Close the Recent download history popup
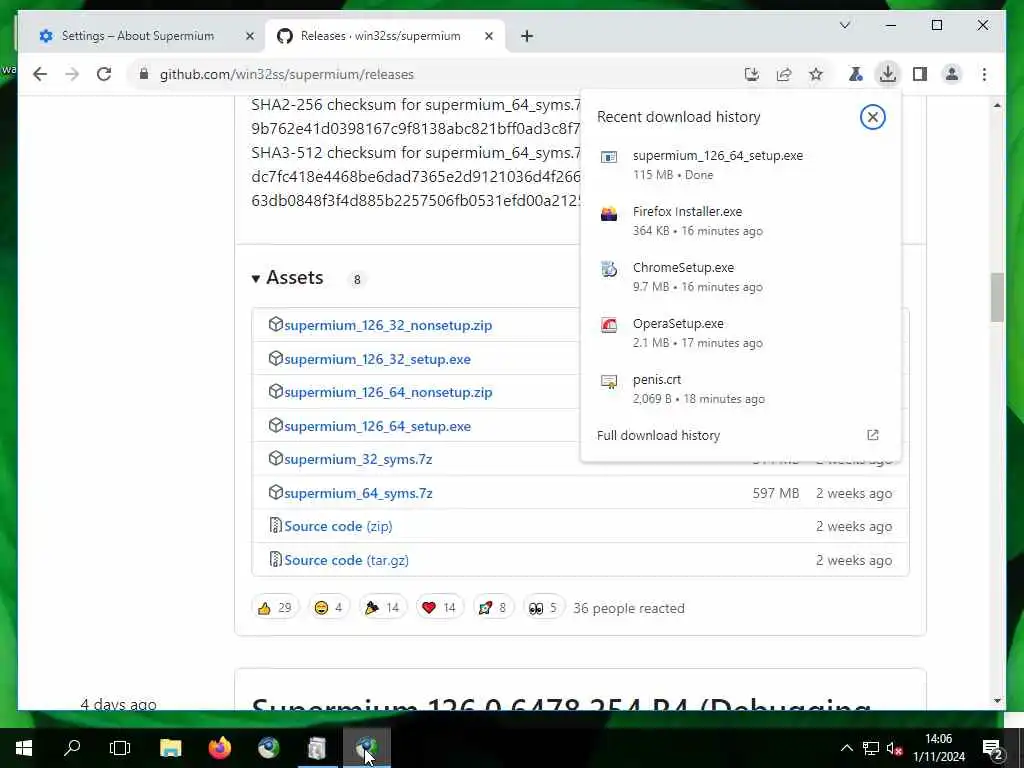Viewport: 1024px width, 768px height. tap(872, 118)
